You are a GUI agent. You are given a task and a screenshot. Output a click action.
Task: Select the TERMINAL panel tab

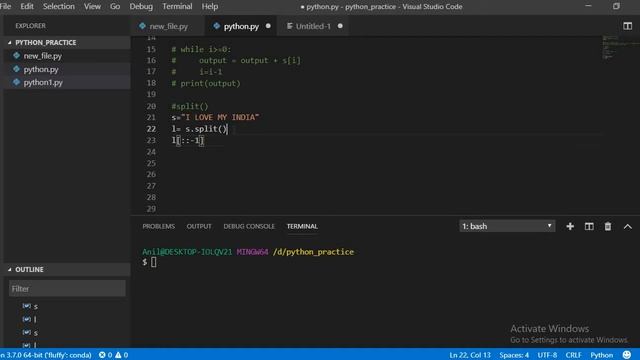(x=302, y=226)
